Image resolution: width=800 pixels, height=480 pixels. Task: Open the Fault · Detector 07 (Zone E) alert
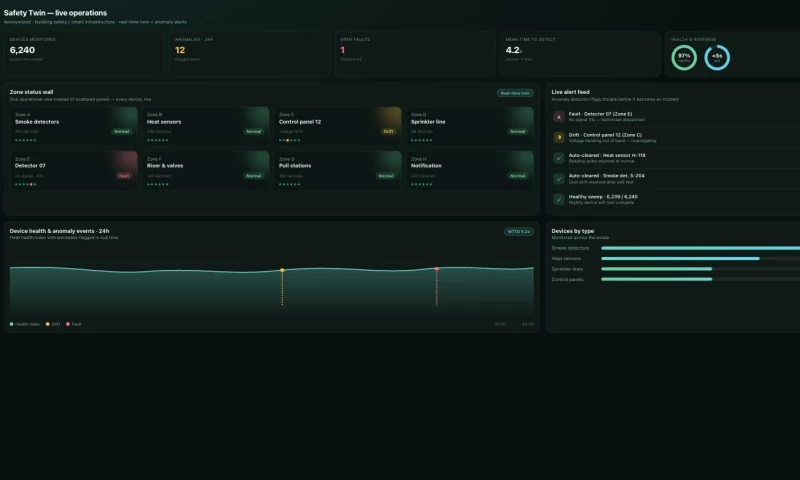tap(676, 117)
